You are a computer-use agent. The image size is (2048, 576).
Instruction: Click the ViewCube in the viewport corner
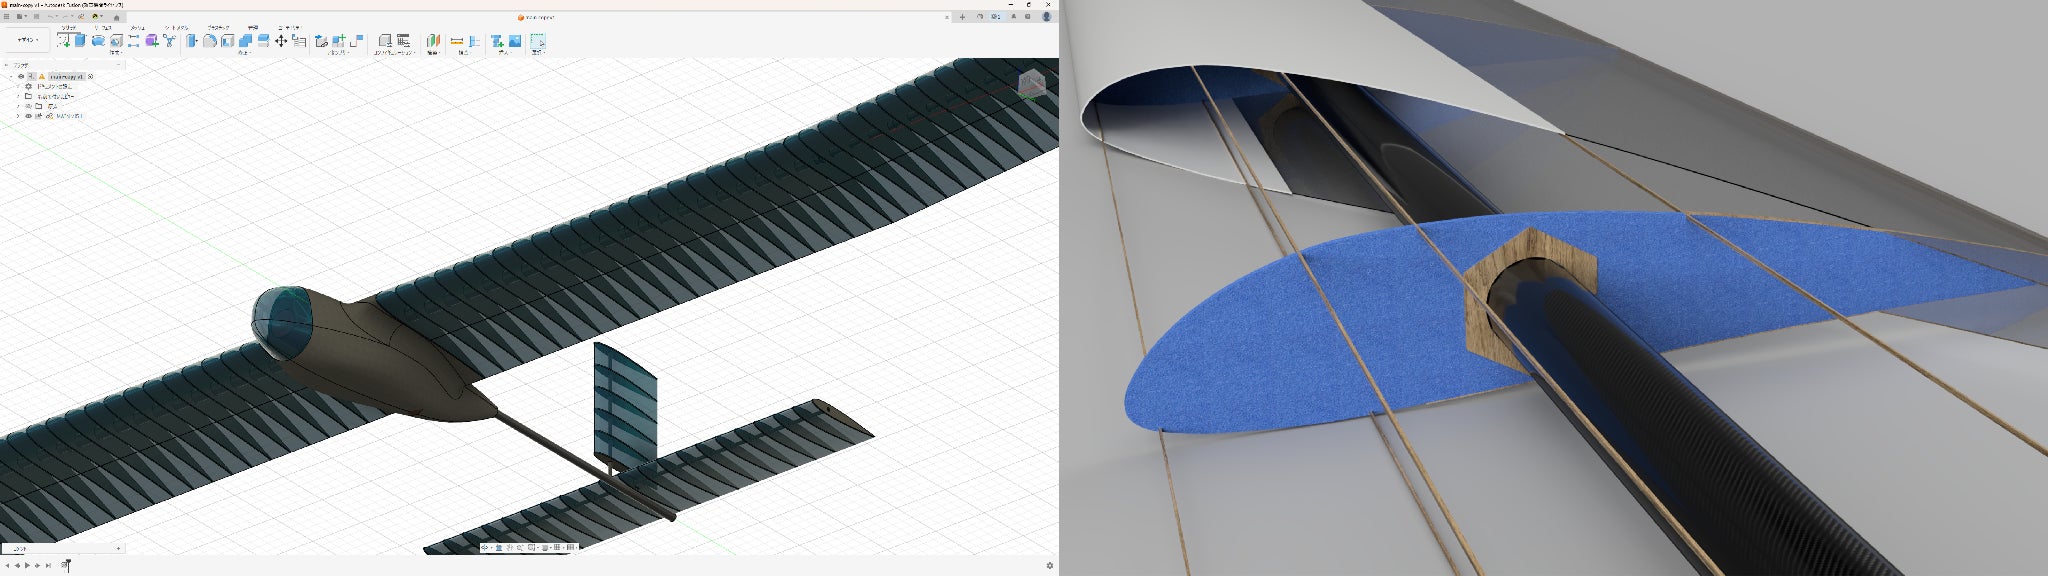pos(1031,84)
